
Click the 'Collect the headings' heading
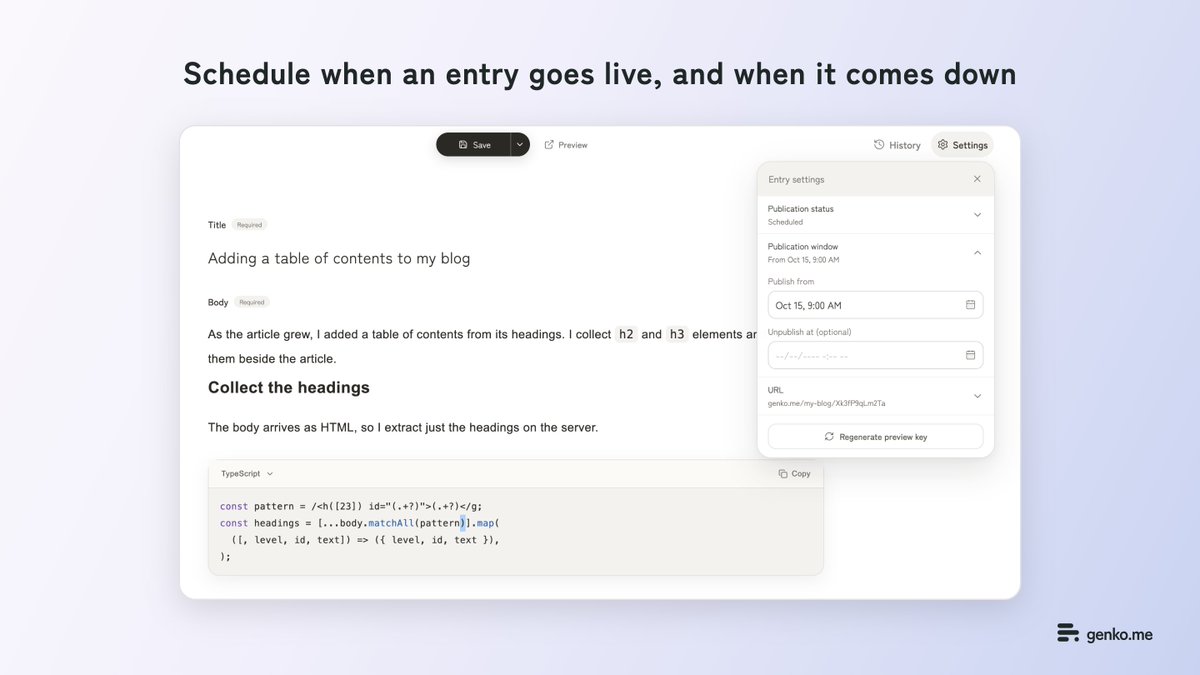tap(289, 388)
